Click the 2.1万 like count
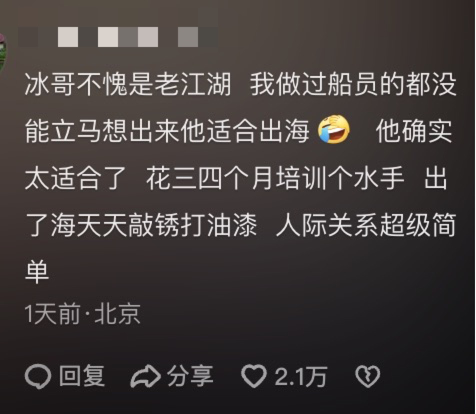476x414 pixels. 301,377
